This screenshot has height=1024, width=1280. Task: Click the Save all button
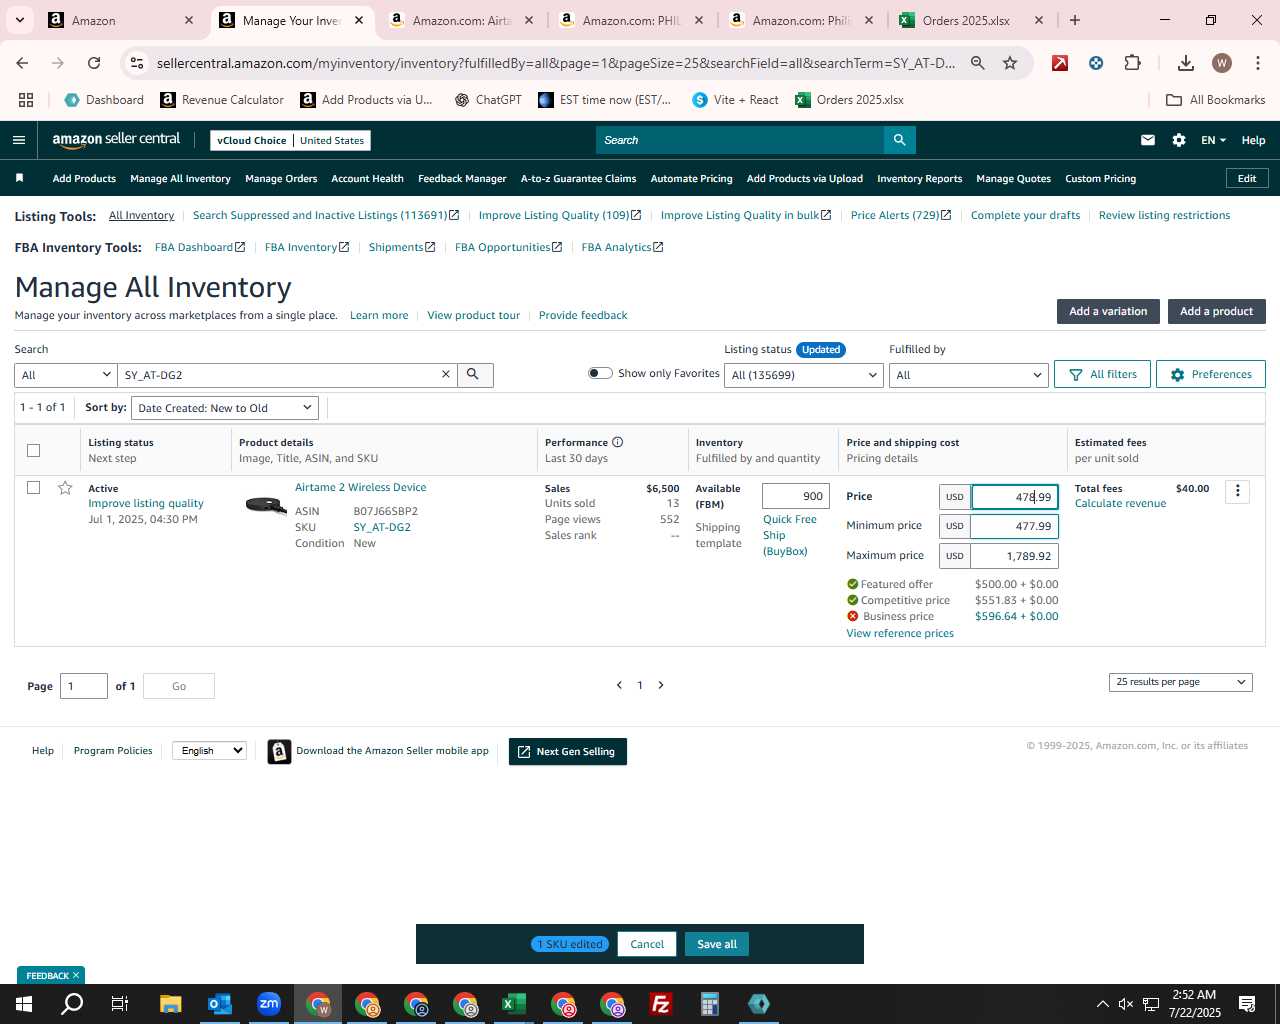[717, 944]
